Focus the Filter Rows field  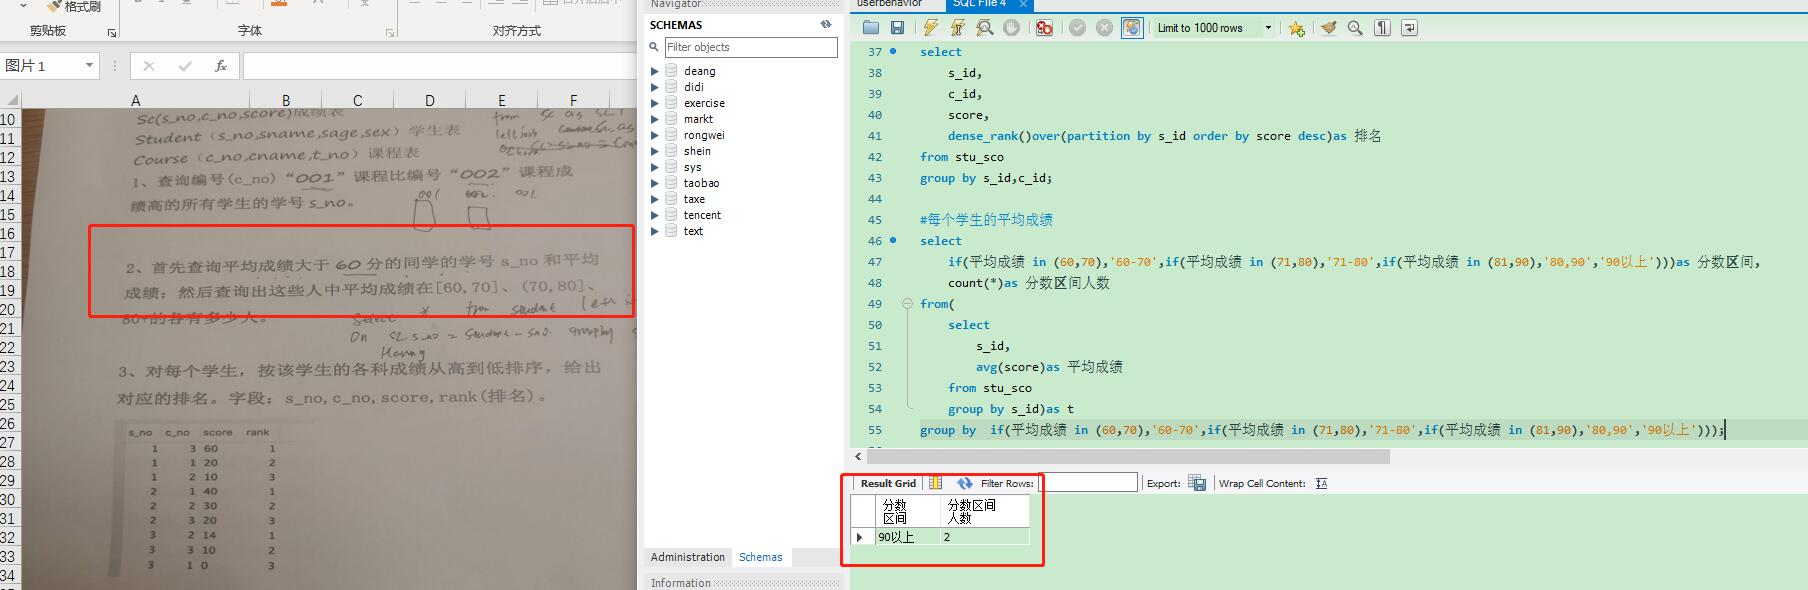point(1088,483)
